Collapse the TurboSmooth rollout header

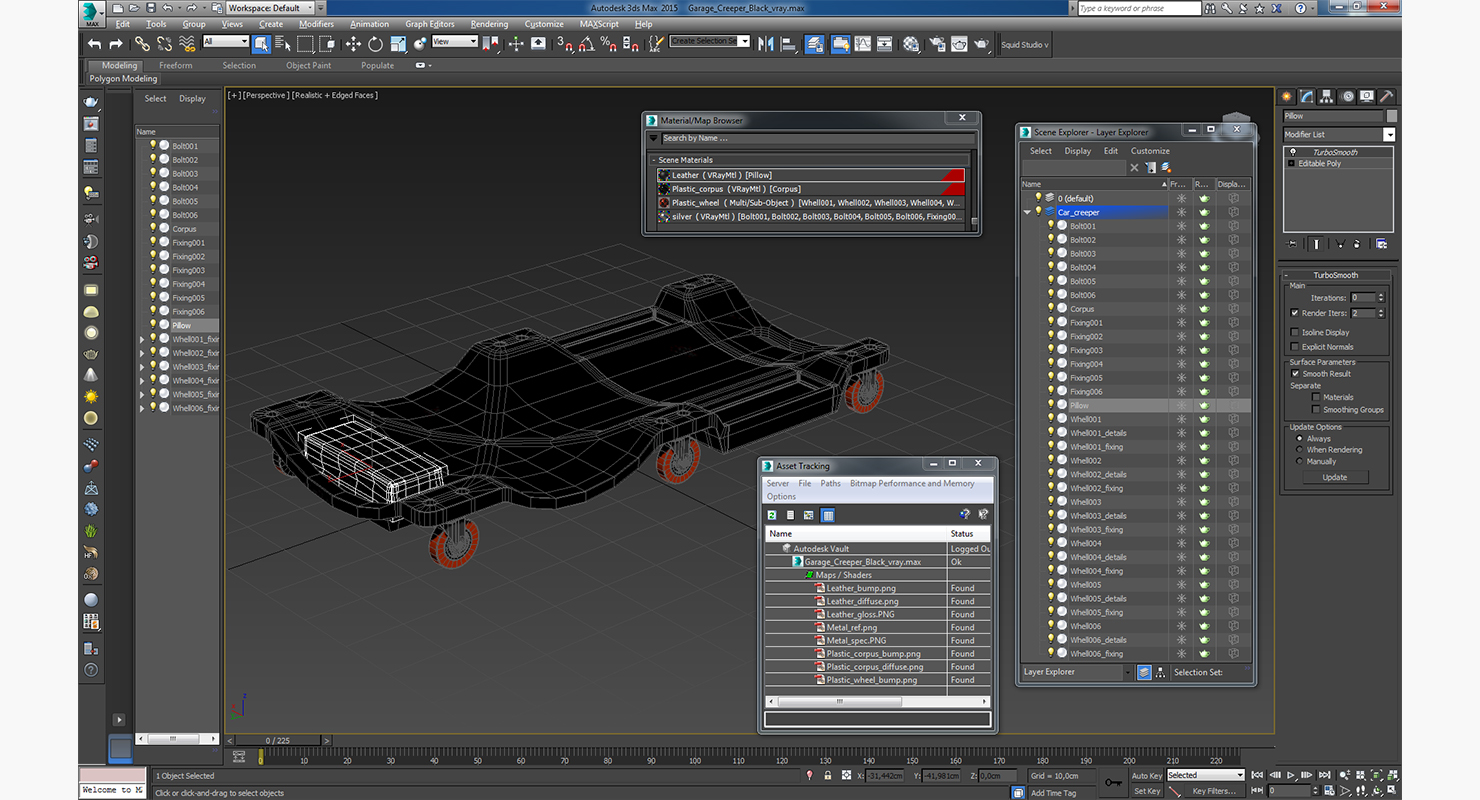coord(1335,275)
